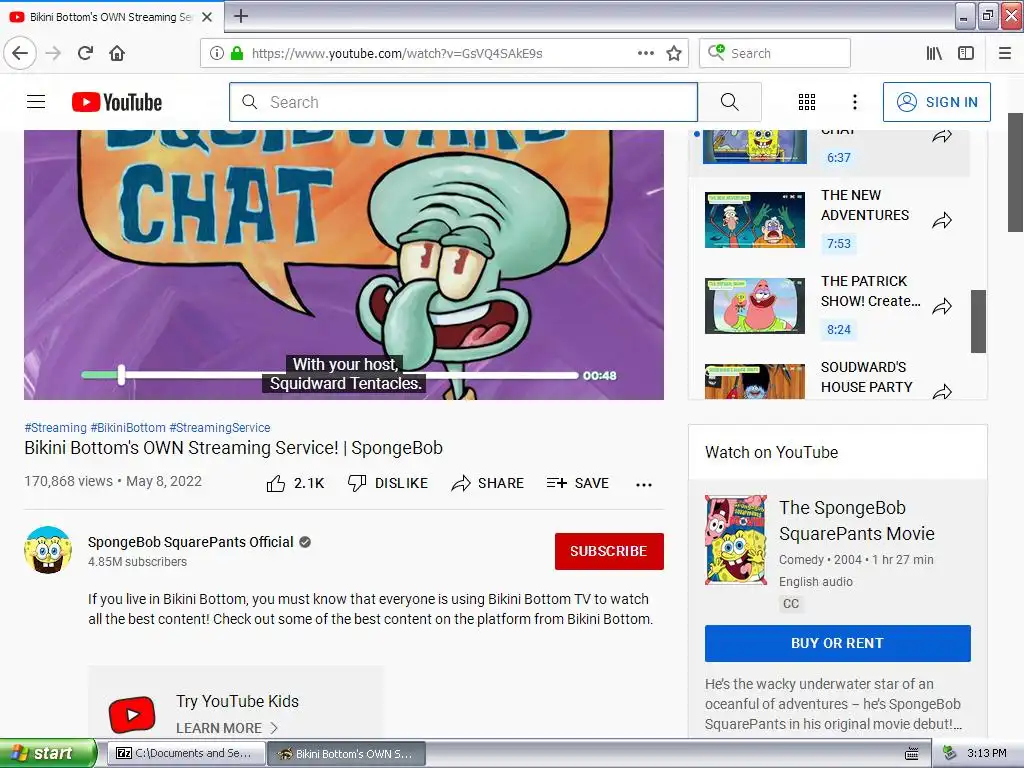Share THE NEW ADVENTURES chapter arrow icon
Viewport: 1024px width, 768px height.
942,221
